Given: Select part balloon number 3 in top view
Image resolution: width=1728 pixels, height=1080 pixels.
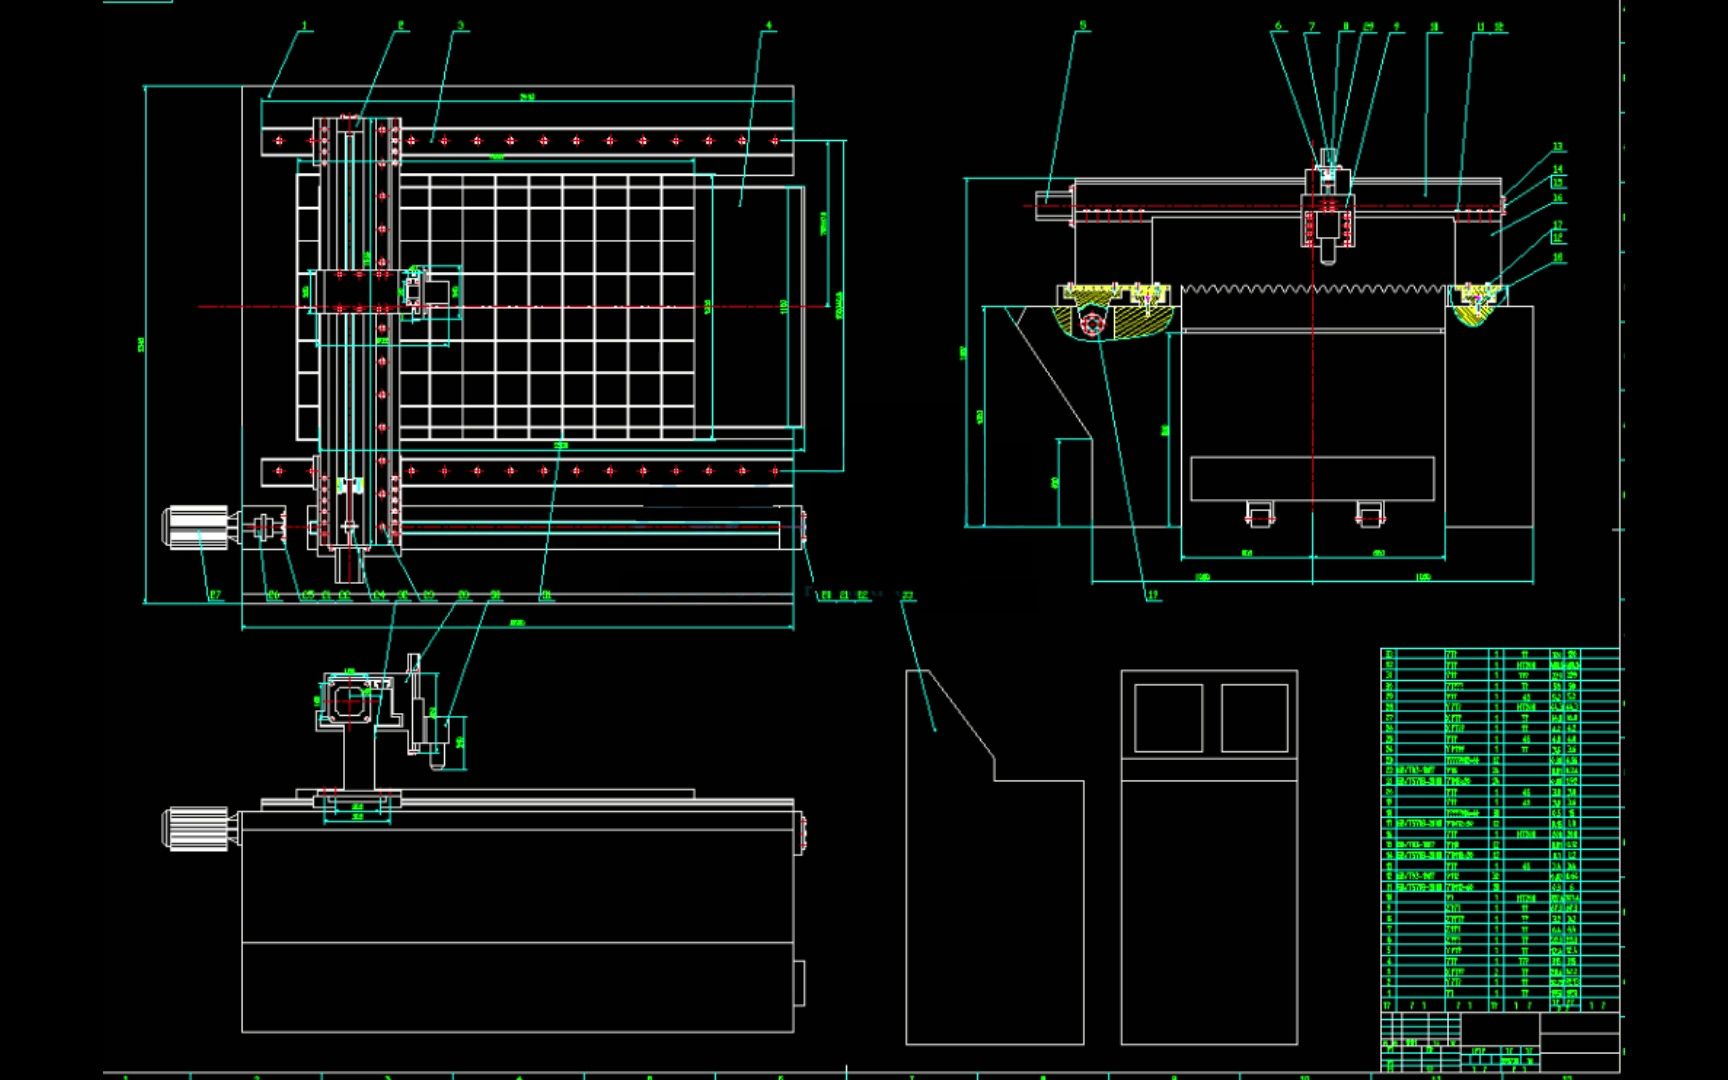Looking at the screenshot, I should click(x=461, y=27).
